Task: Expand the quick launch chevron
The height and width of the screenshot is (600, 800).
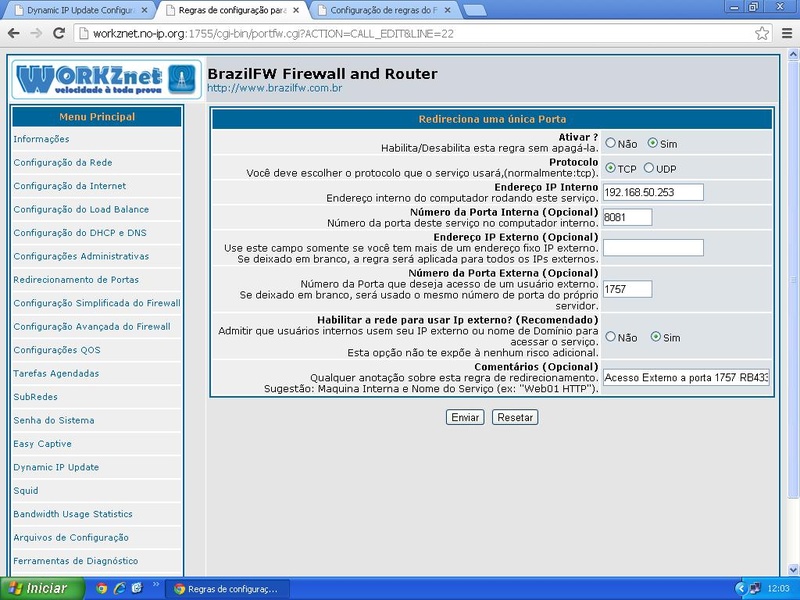Action: 156,585
